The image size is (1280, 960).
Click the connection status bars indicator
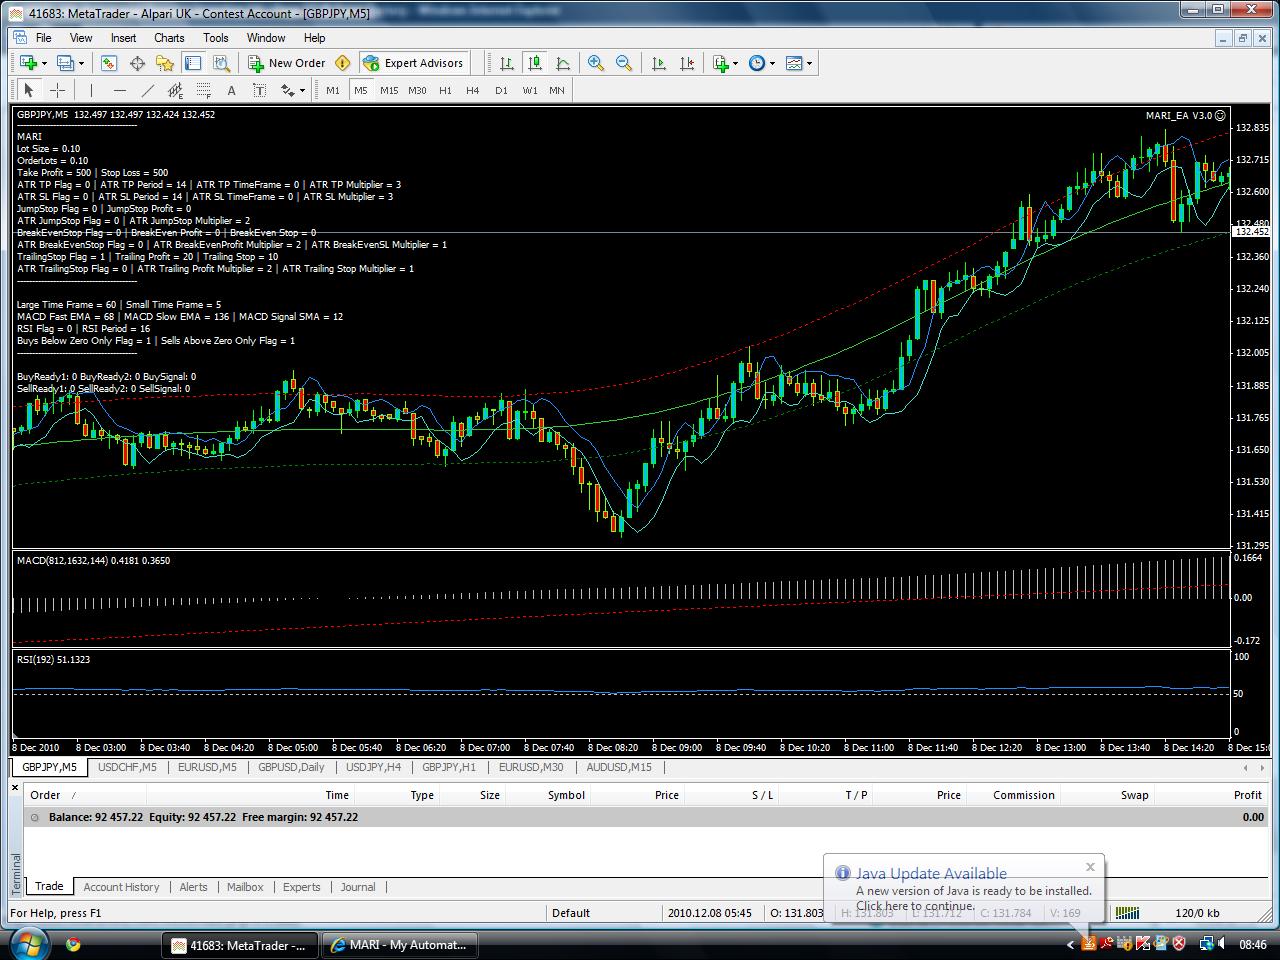tap(1127, 913)
